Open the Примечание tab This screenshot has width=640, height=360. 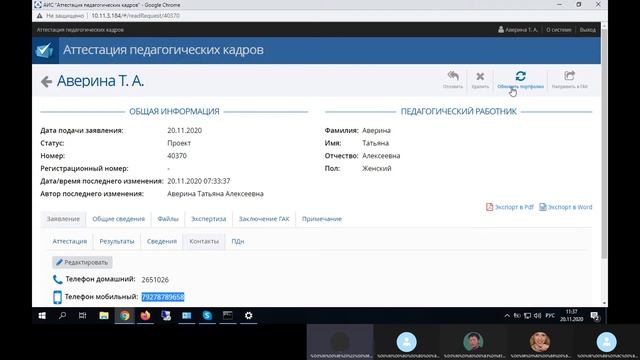(322, 219)
